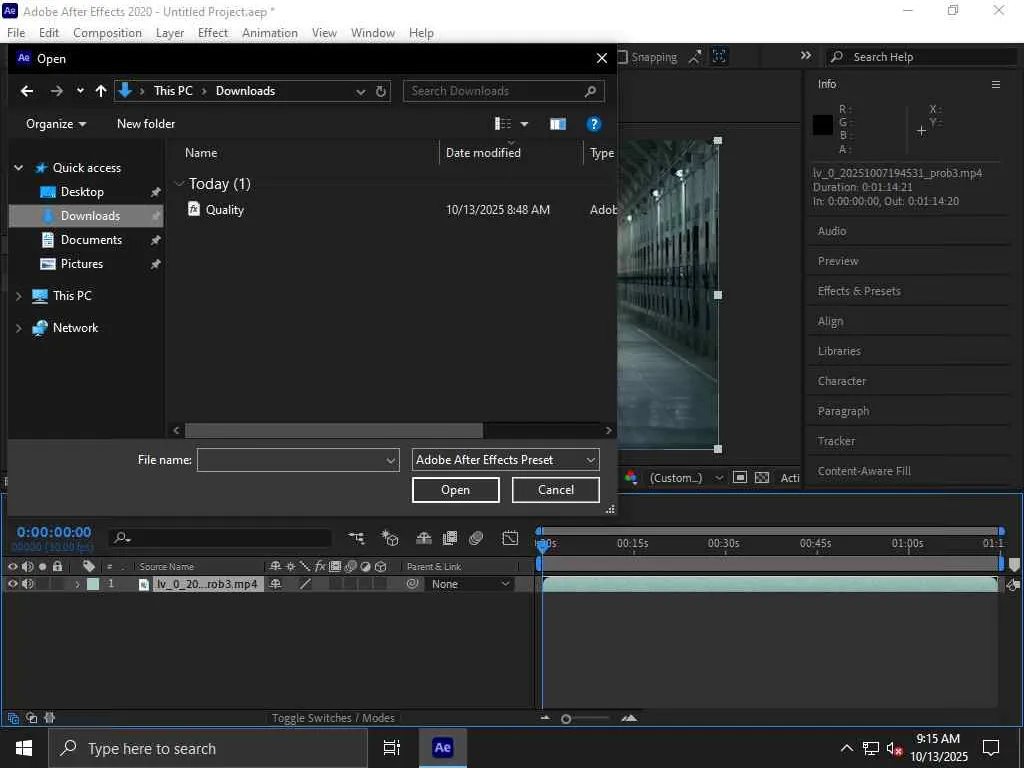The image size is (1024, 768).
Task: Hide video for the lv_0_20...rob3.mp4 layer
Action: click(x=13, y=584)
